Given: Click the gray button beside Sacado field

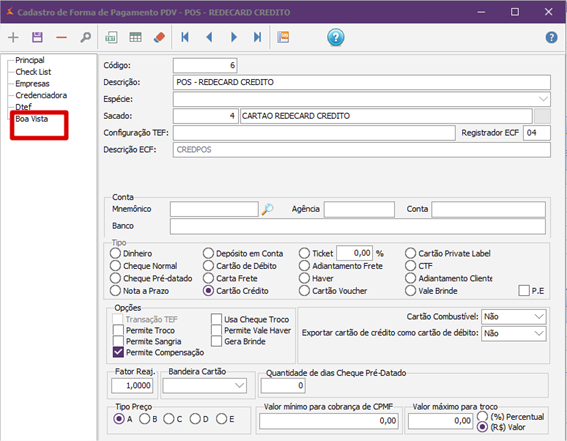Looking at the screenshot, I should [542, 116].
